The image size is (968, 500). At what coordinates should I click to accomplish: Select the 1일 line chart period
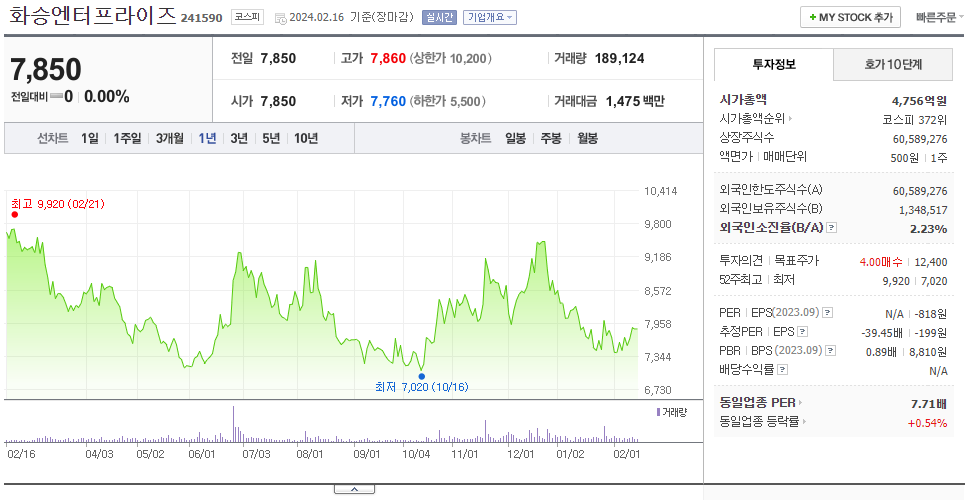click(90, 138)
